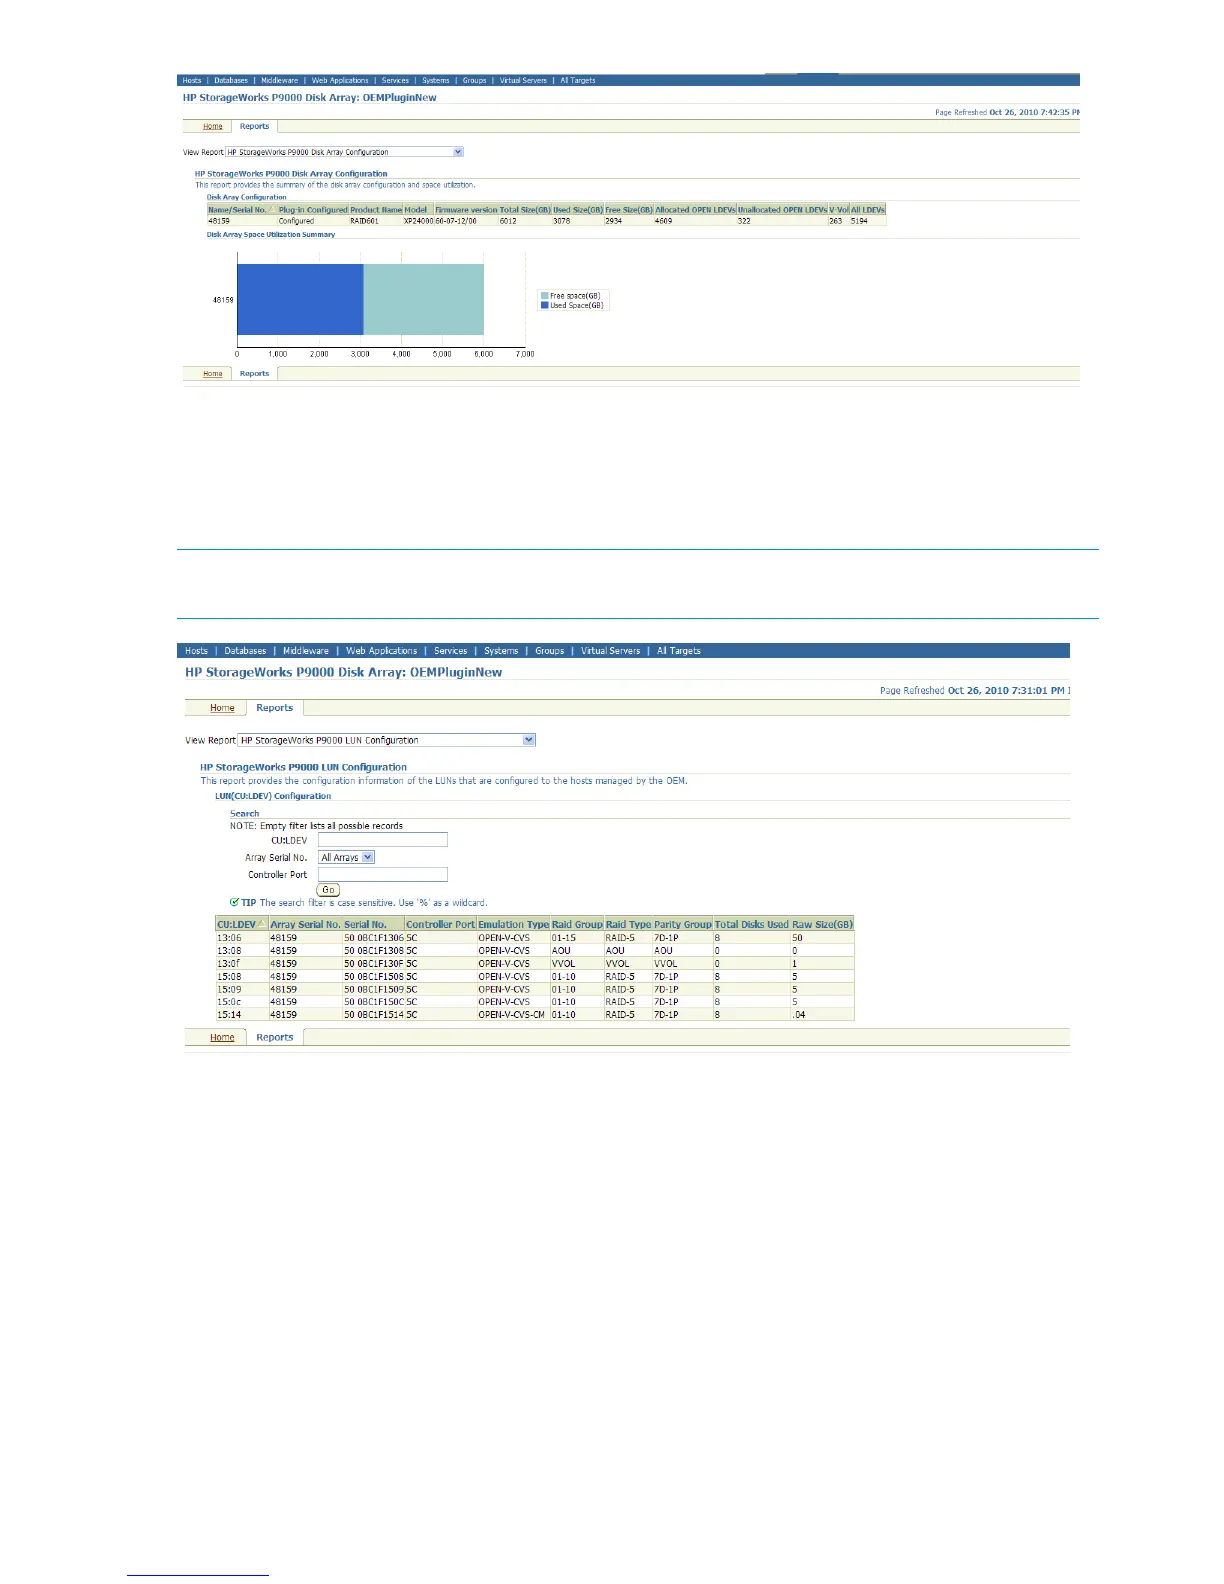
Task: Go to Home tab above LUN Configuration report
Action: (x=222, y=708)
